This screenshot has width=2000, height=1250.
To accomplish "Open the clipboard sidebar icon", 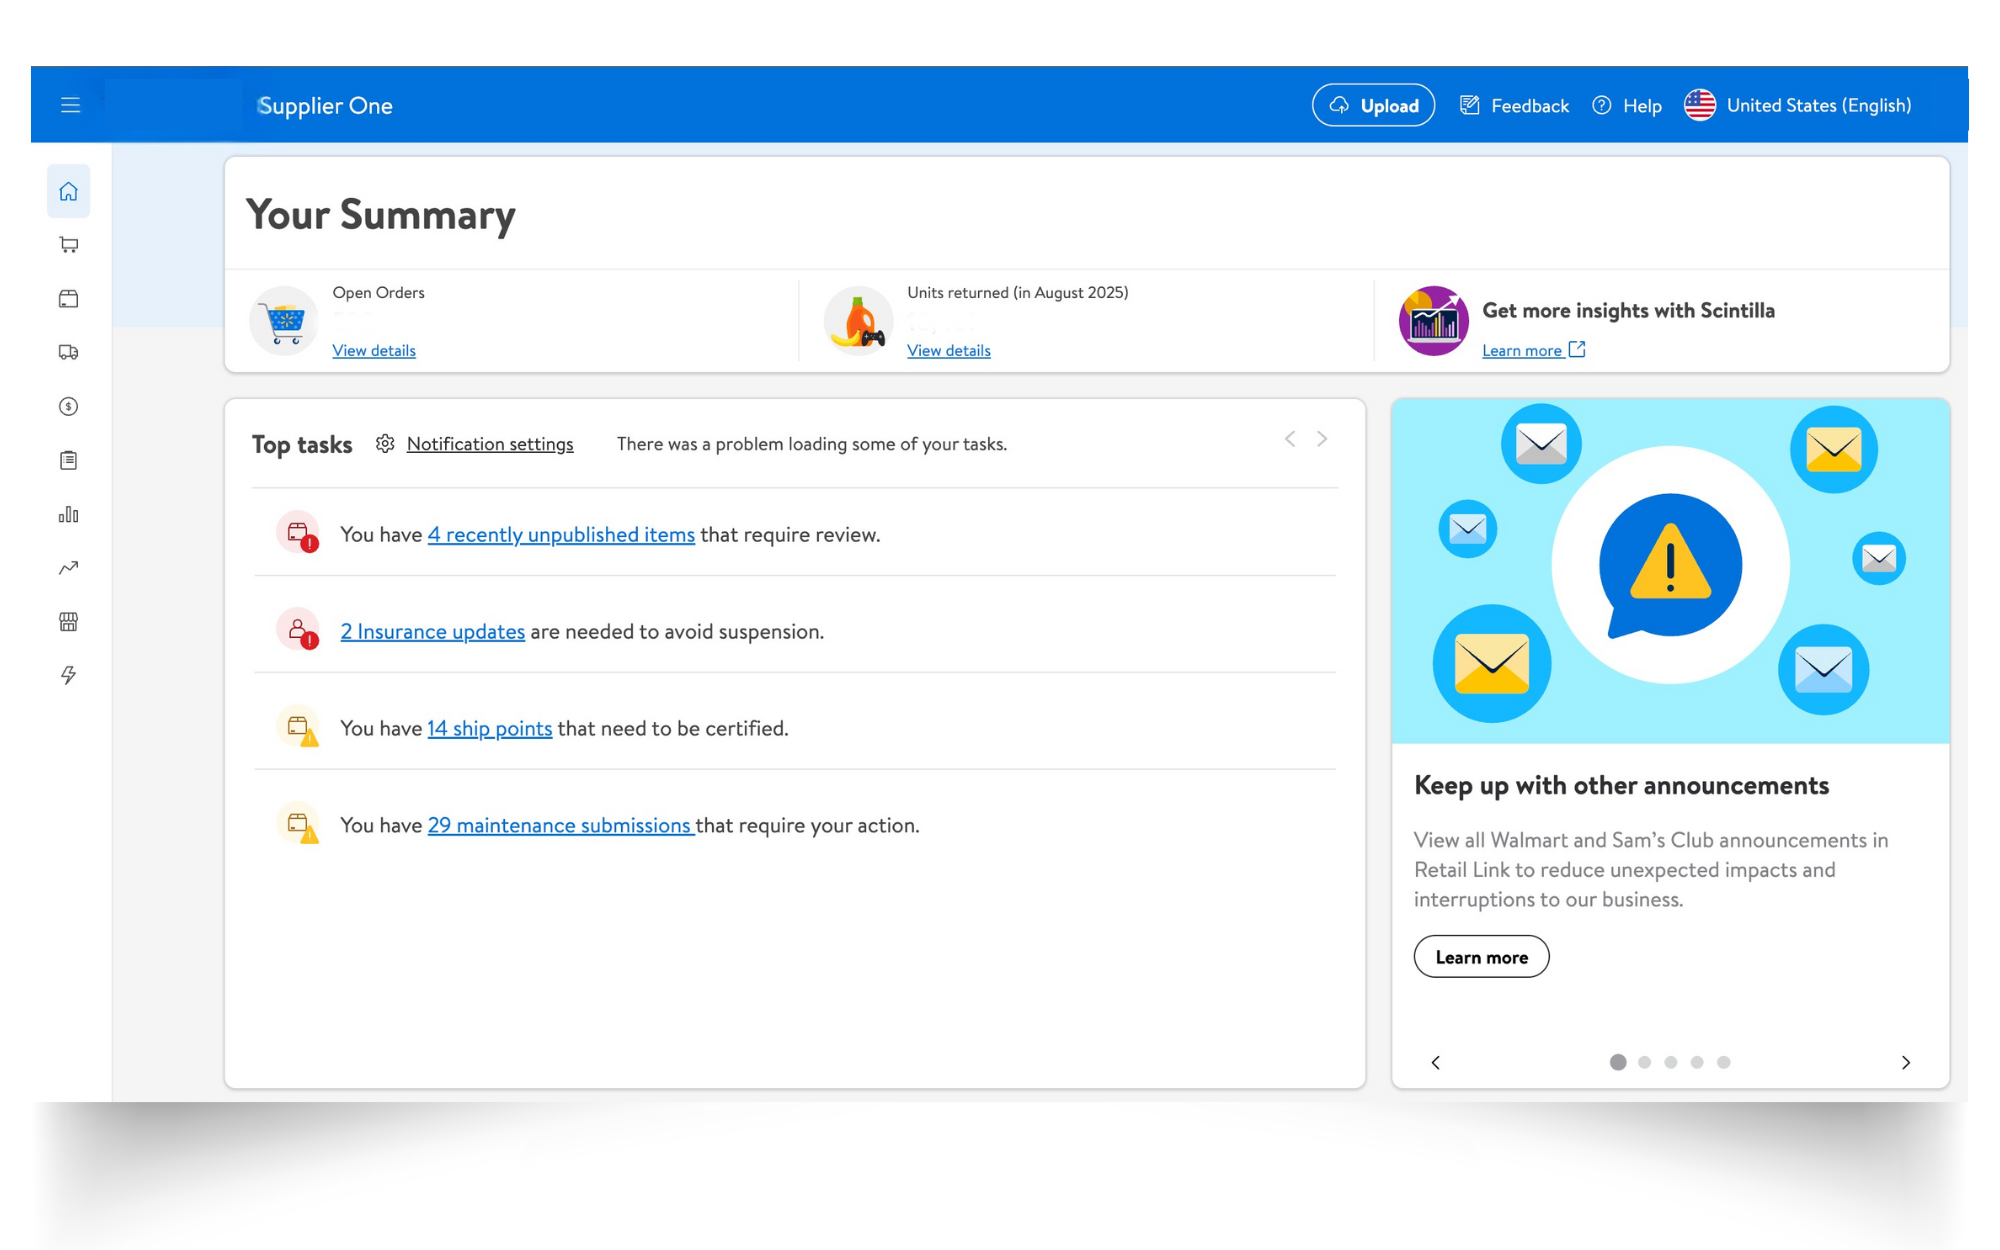I will pyautogui.click(x=68, y=460).
